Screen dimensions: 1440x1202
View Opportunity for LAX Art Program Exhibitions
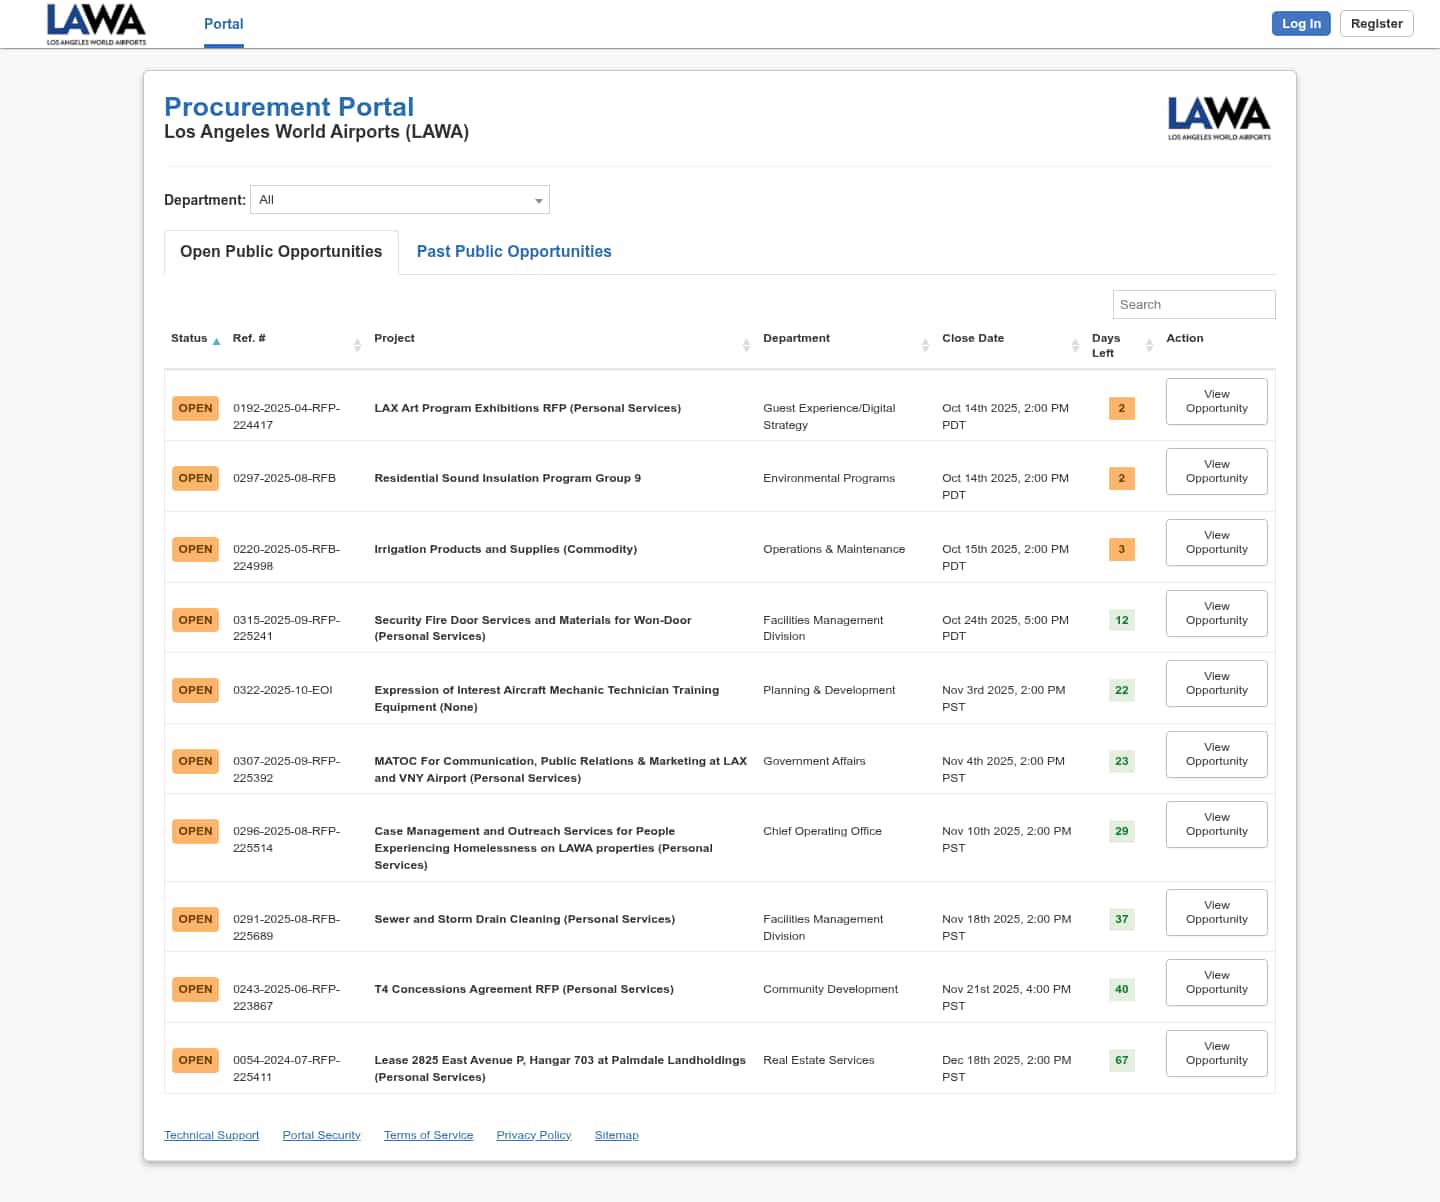point(1217,401)
